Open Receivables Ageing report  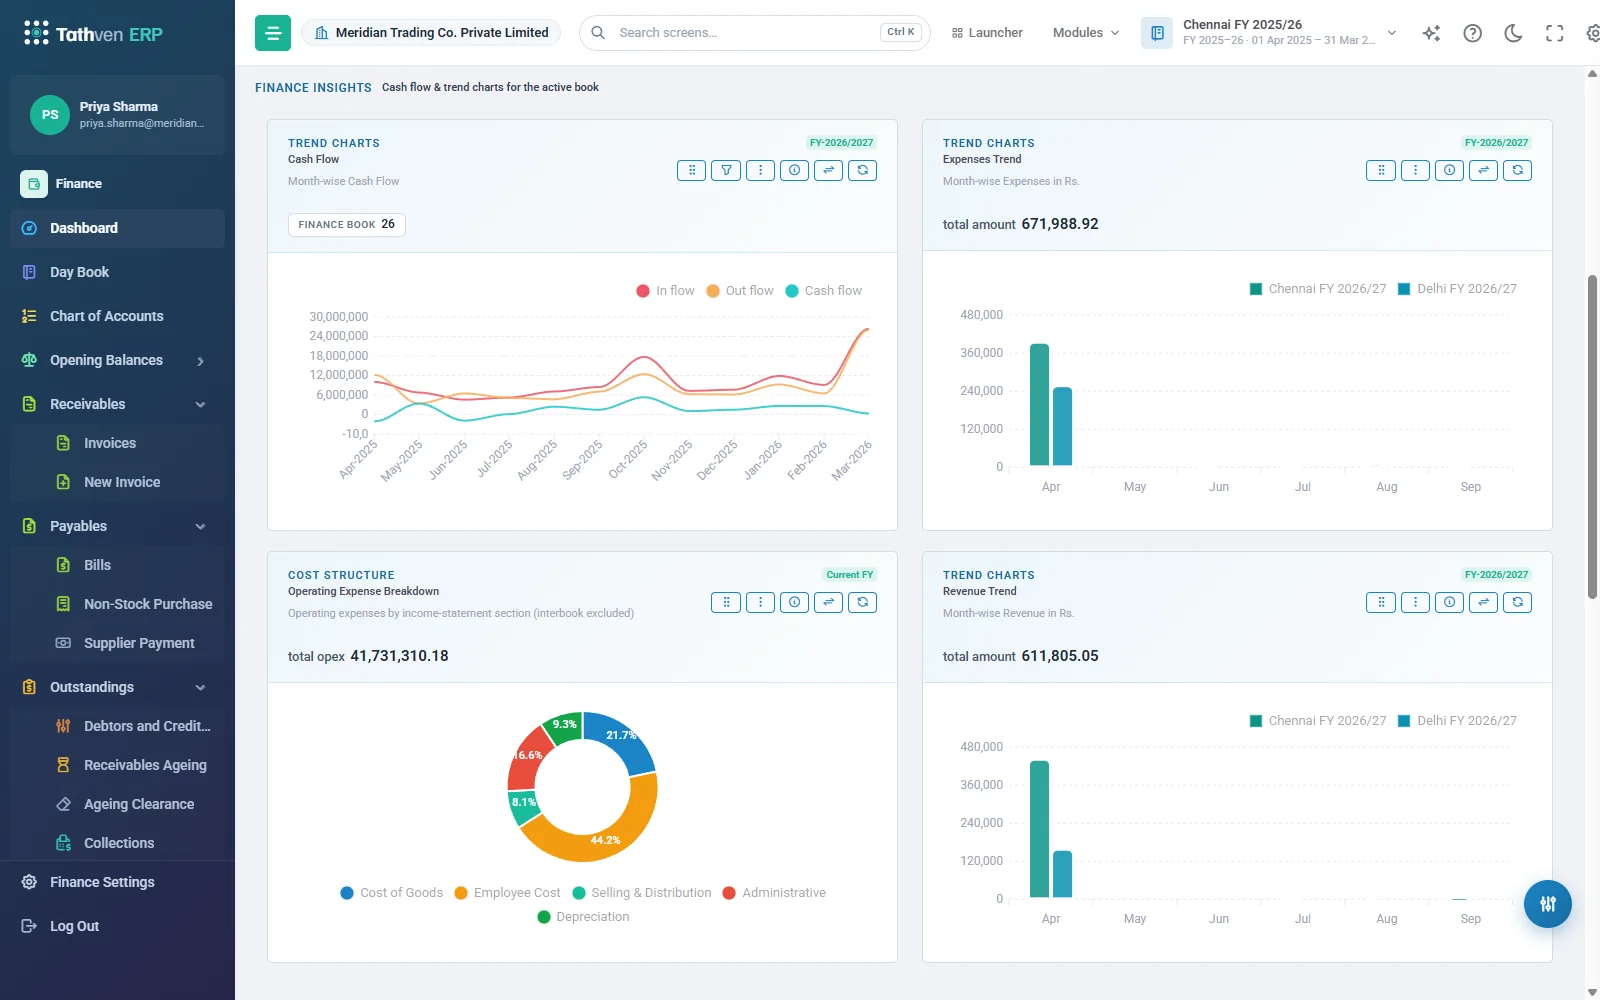(x=117, y=765)
